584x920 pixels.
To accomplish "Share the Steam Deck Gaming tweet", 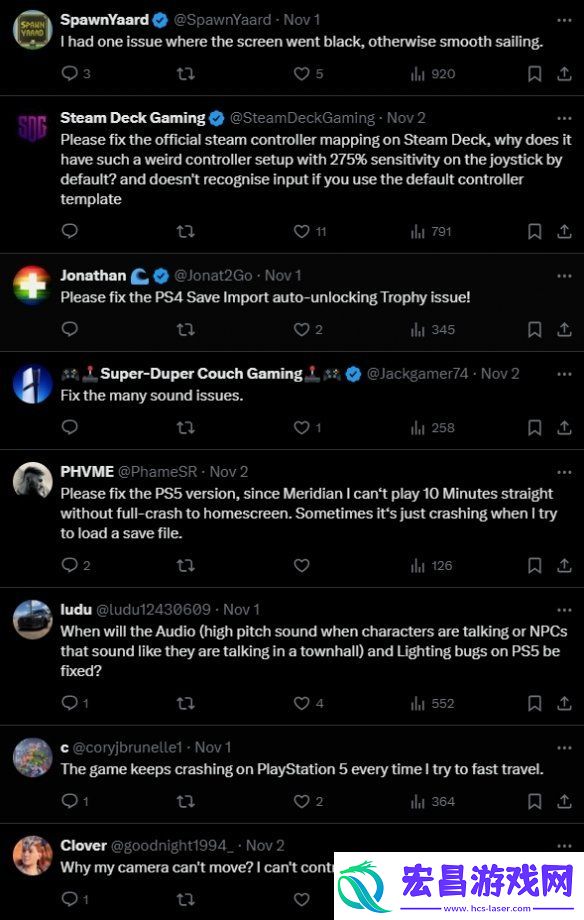I will tap(564, 231).
